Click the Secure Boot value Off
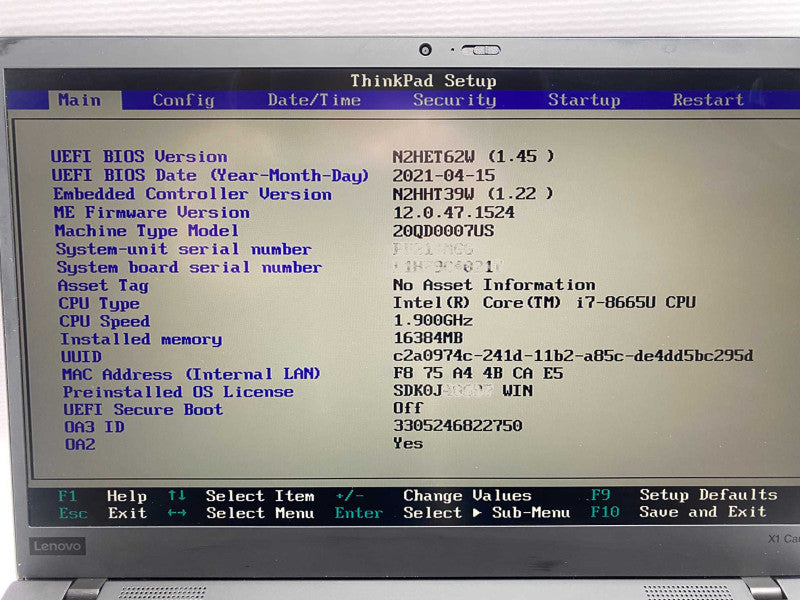 [x=408, y=408]
